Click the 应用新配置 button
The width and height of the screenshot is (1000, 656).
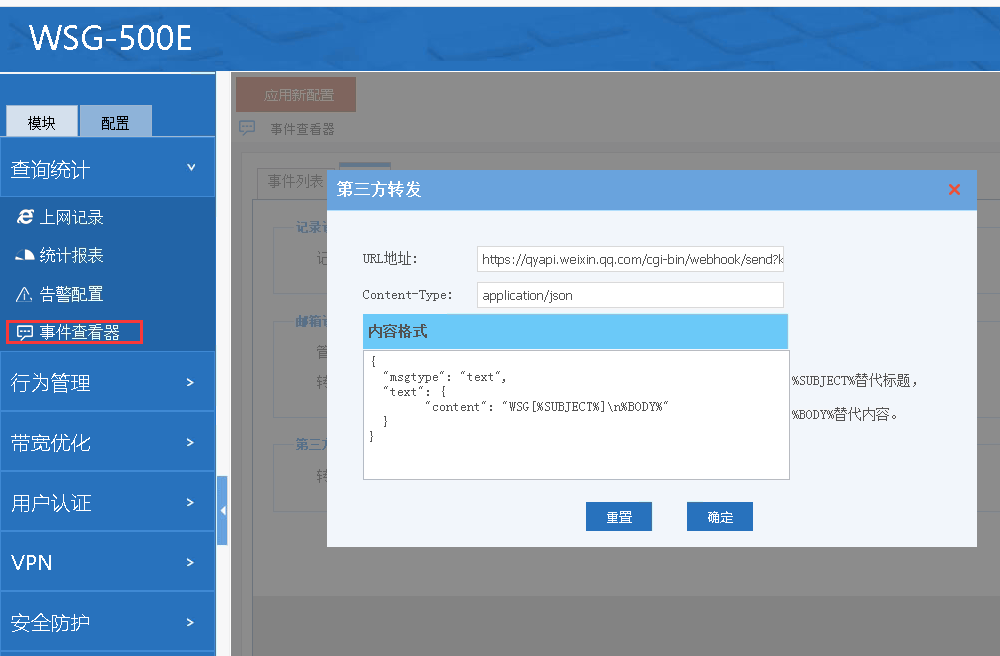pos(296,95)
